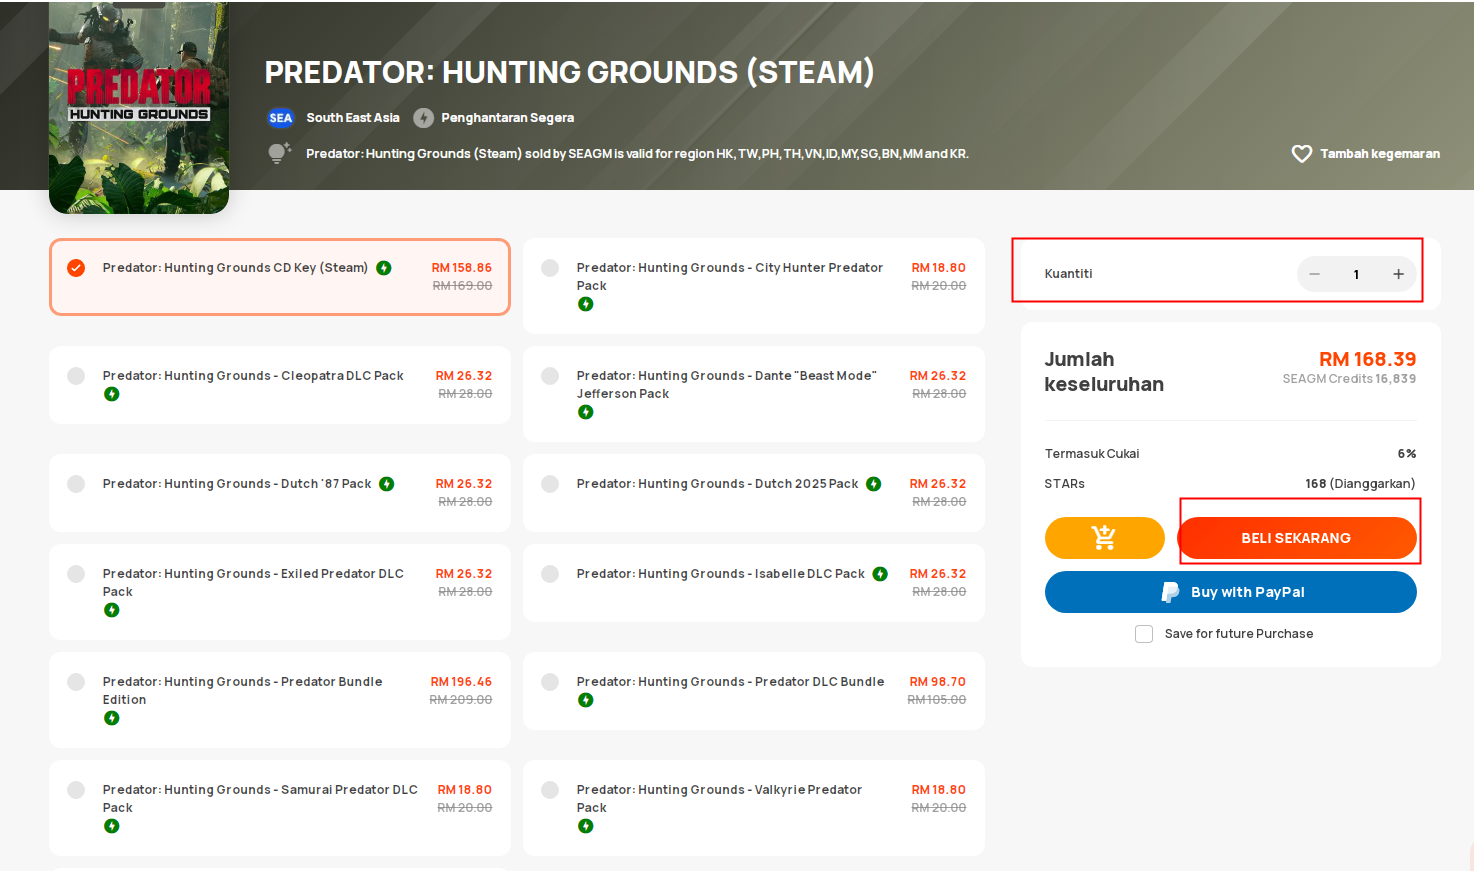Select the Valkyrie Predator Pack radio

[x=550, y=790]
